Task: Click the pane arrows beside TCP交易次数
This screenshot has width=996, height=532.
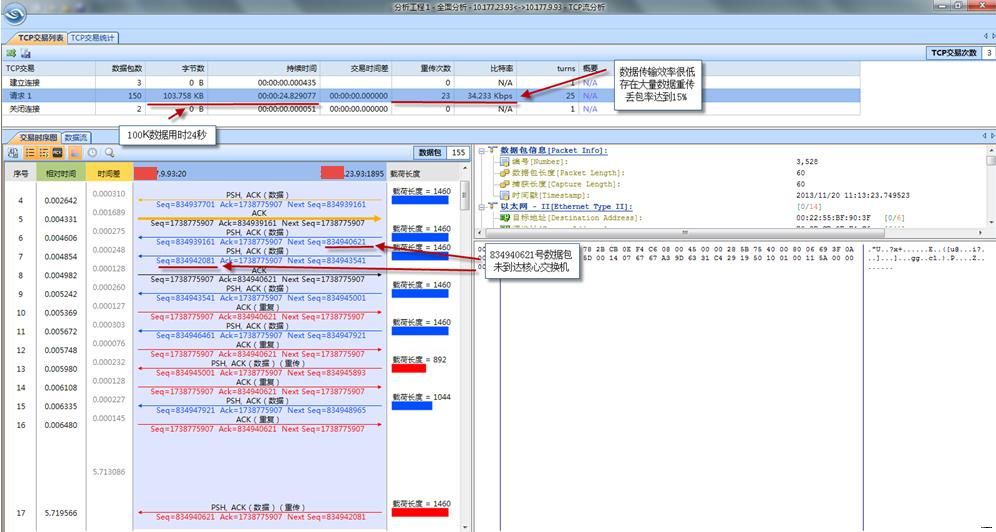Action: tap(989, 38)
